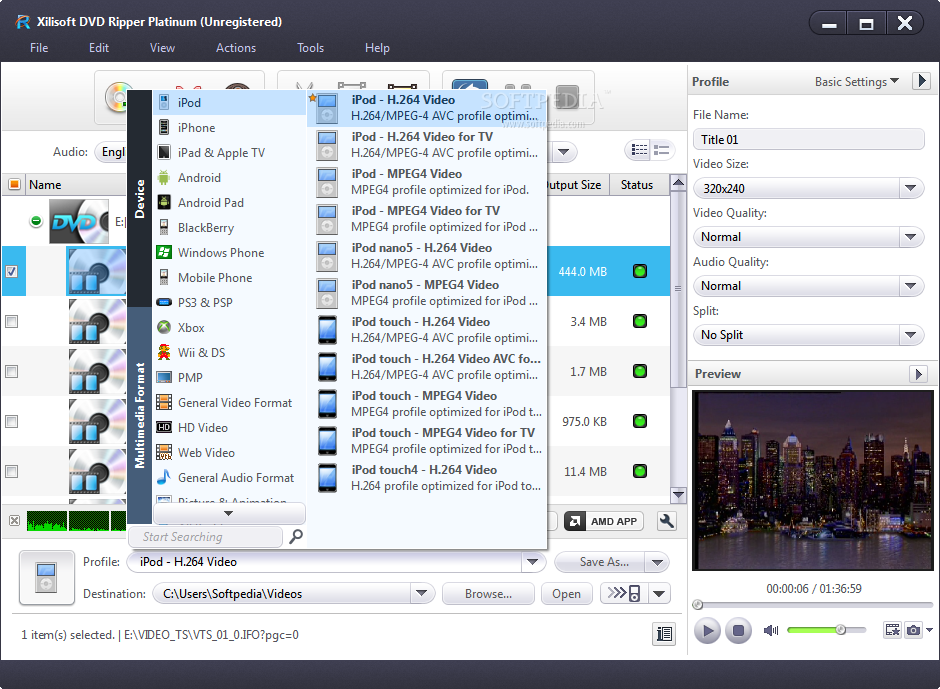This screenshot has height=689, width=940.
Task: Select the iPhone device category
Action: 229,128
